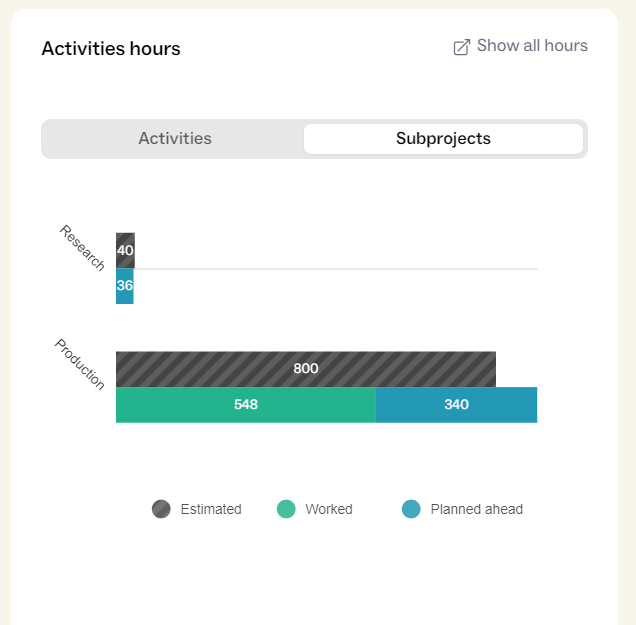This screenshot has height=625, width=636.
Task: Click the Production axis label
Action: (x=80, y=364)
